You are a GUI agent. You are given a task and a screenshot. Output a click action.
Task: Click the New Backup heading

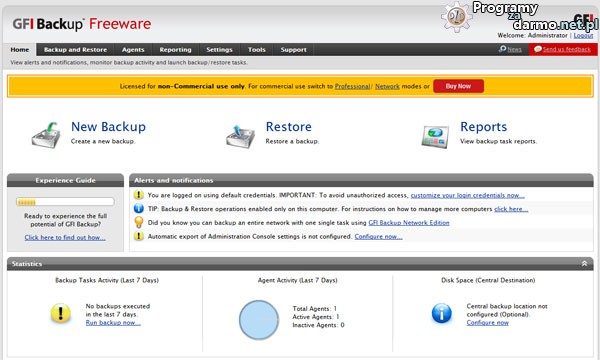point(108,127)
